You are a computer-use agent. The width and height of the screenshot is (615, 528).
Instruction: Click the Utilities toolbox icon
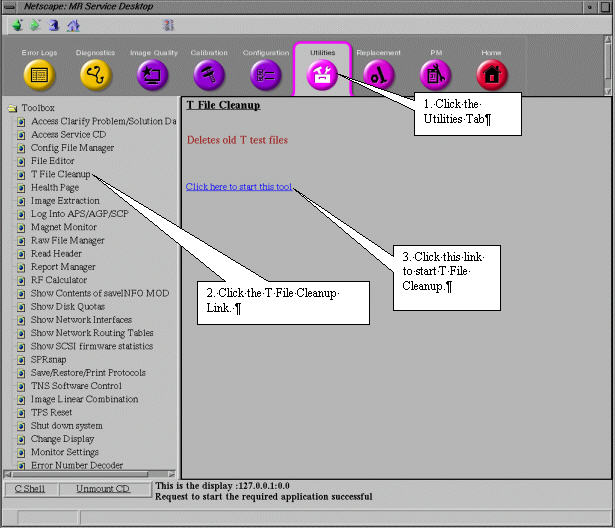(x=322, y=74)
